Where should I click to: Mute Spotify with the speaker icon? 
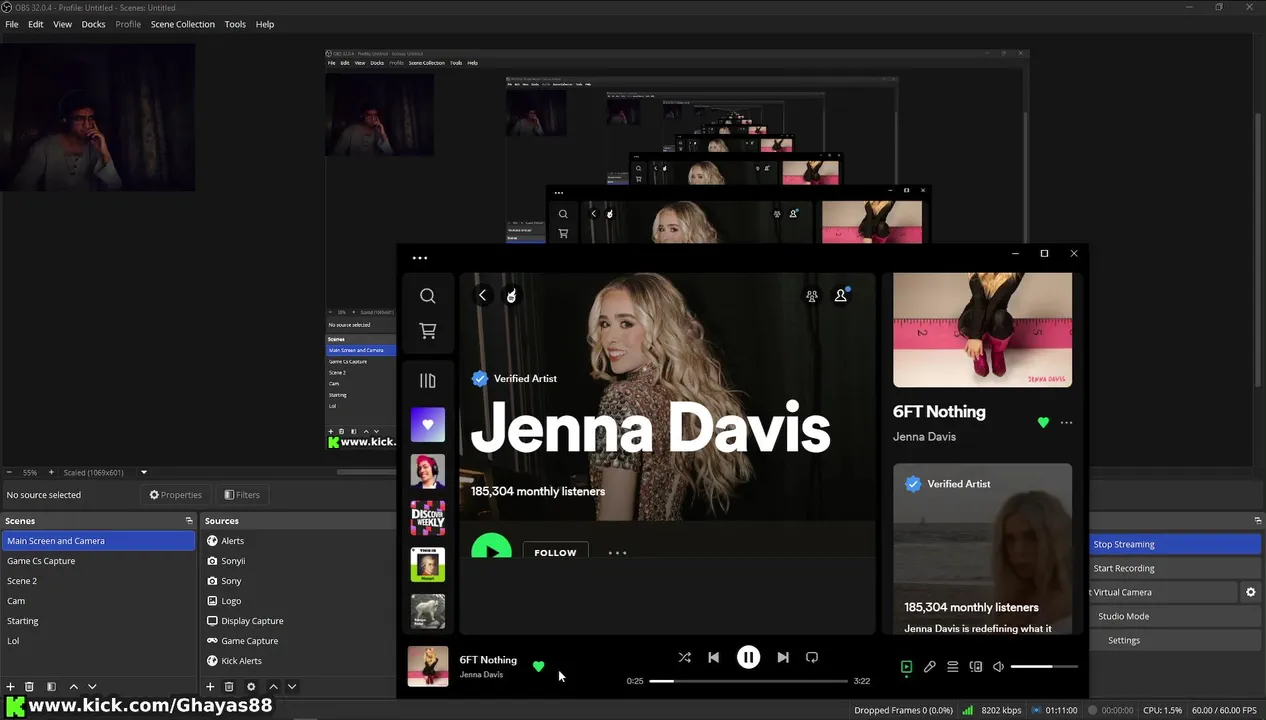pyautogui.click(x=998, y=667)
